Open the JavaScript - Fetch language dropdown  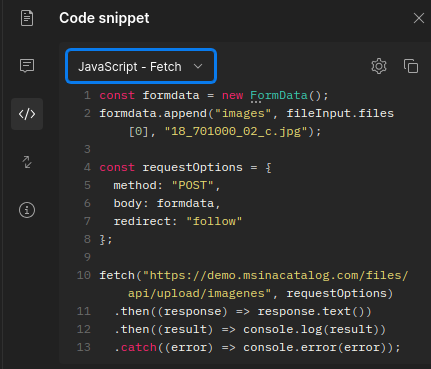pos(141,66)
